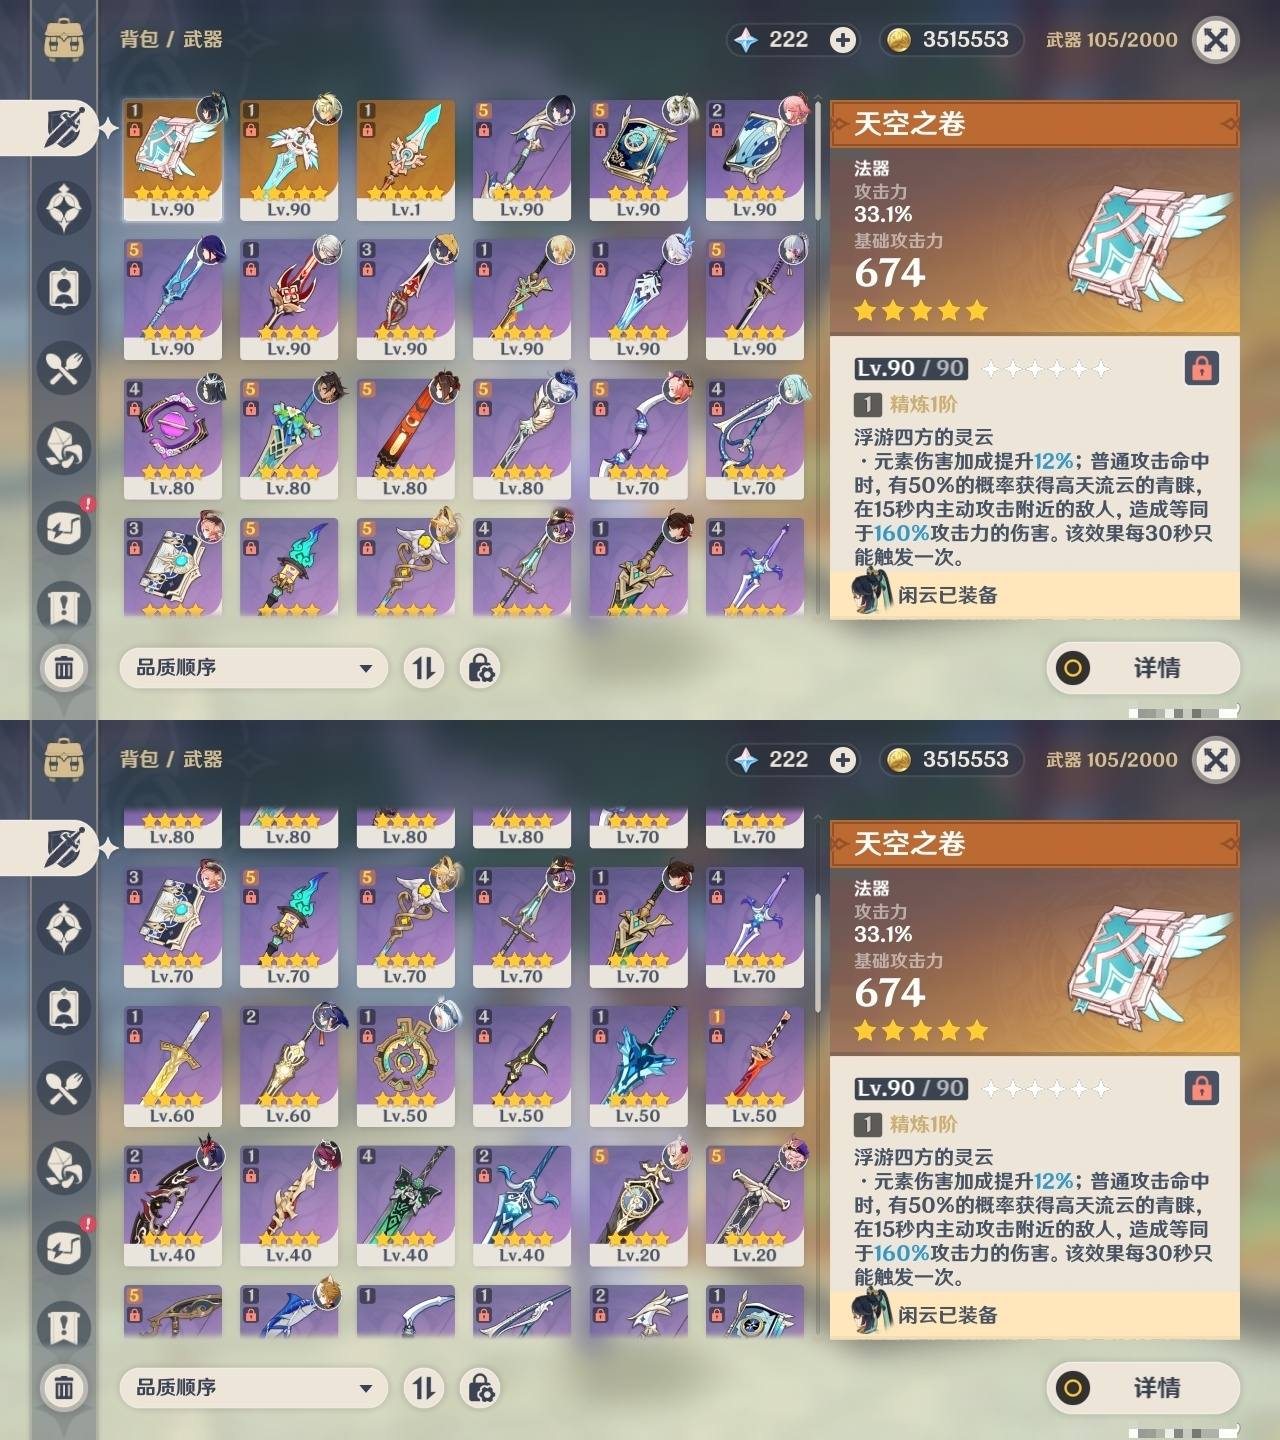
Task: Toggle ascending/descending arrows in bottom panel
Action: click(424, 1388)
